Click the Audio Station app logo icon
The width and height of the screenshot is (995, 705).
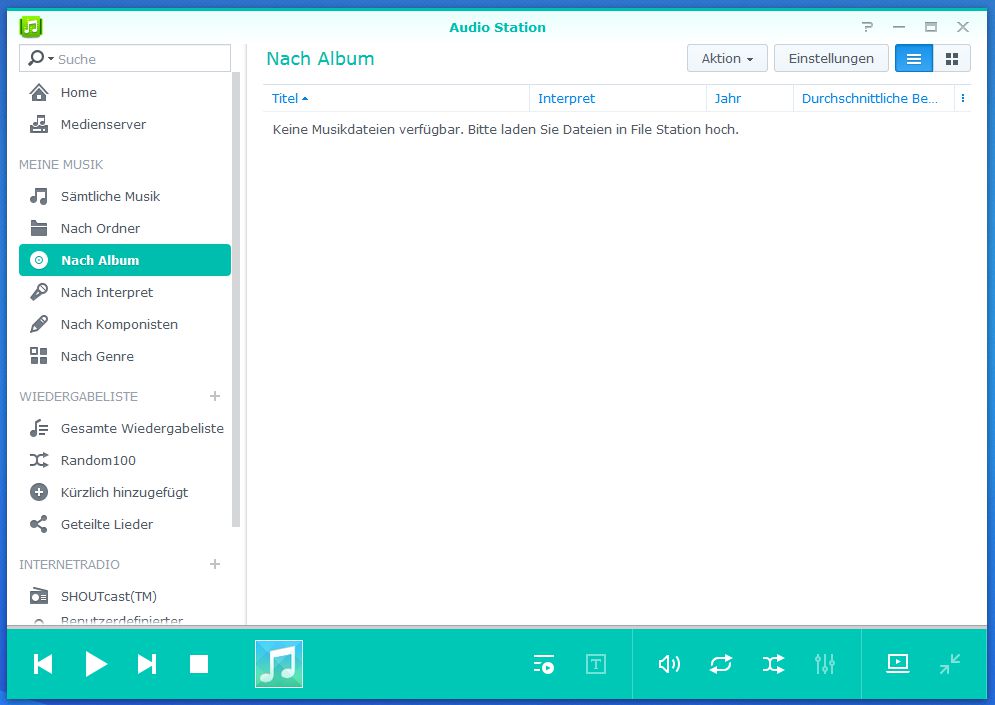point(30,27)
